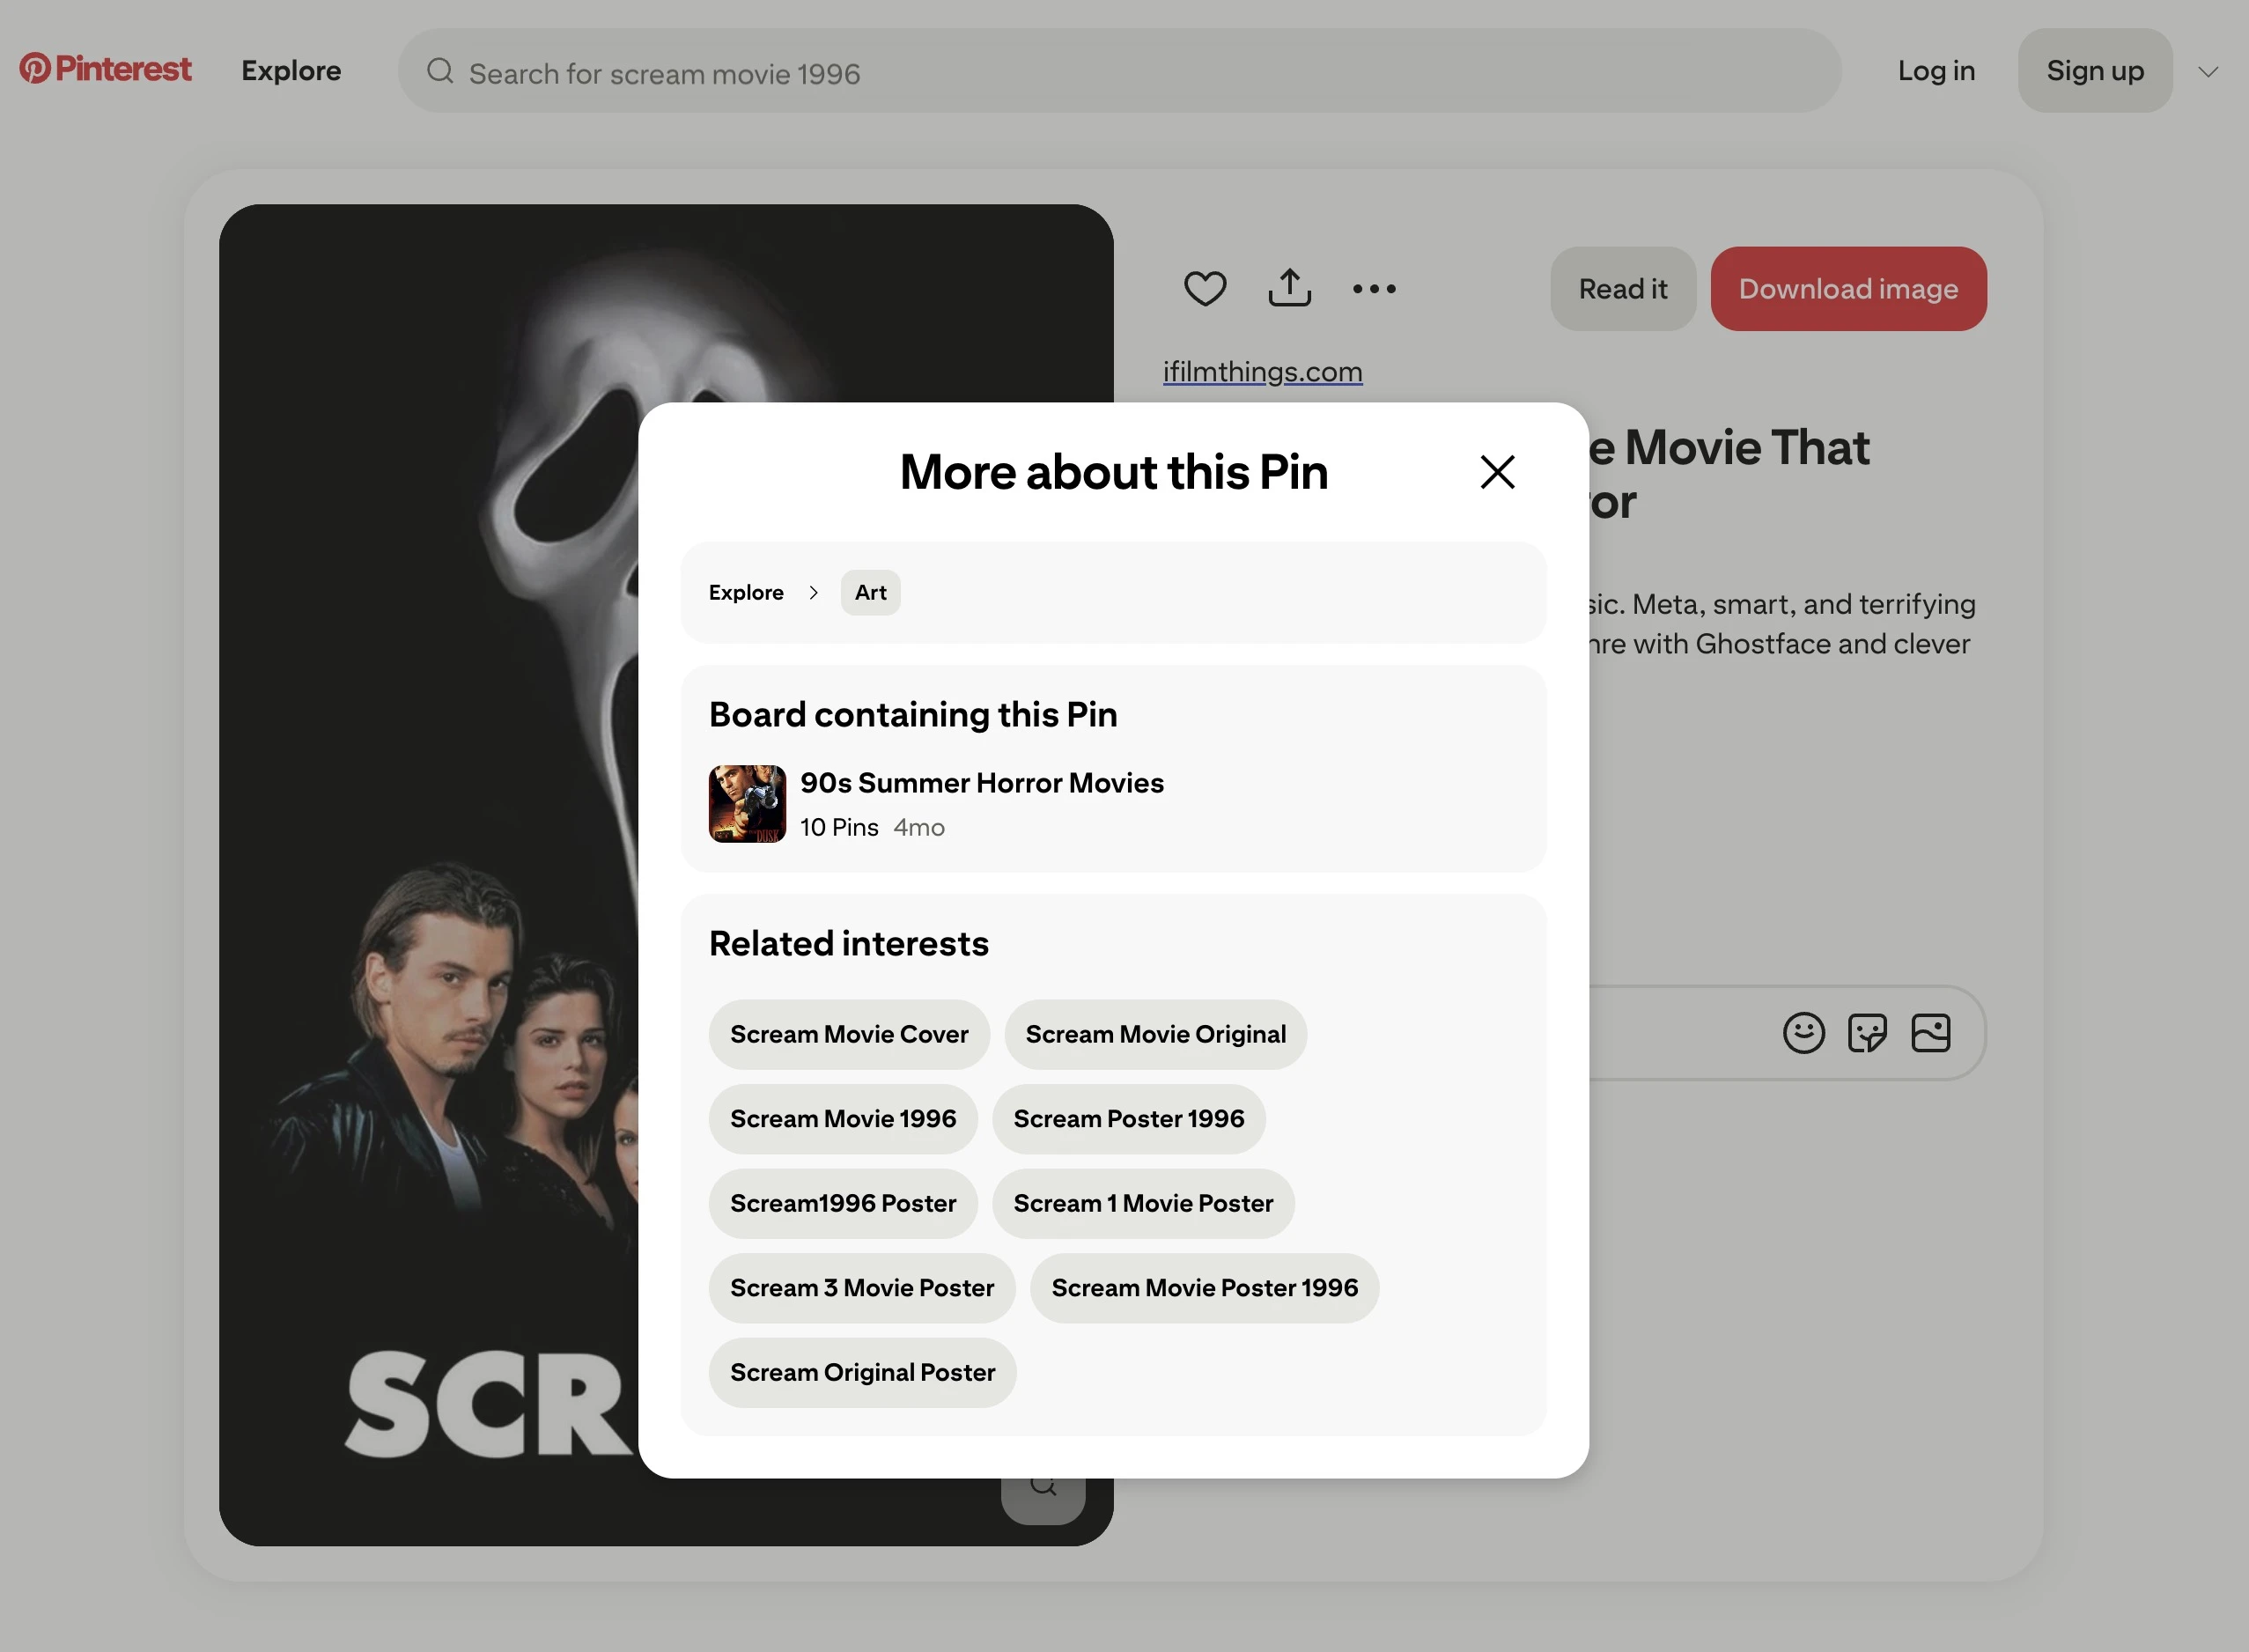Click the sticker icon in comment box
2249x1652 pixels.
1866,1033
